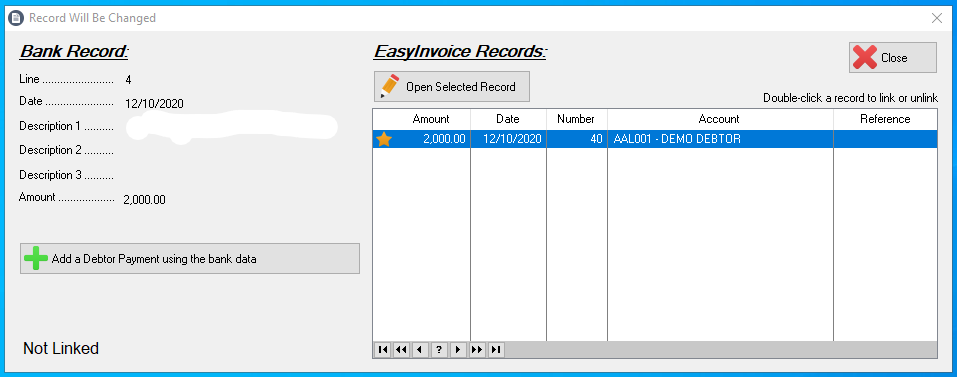Select the AAL001 - DEMO DEBTOR row

pos(655,139)
